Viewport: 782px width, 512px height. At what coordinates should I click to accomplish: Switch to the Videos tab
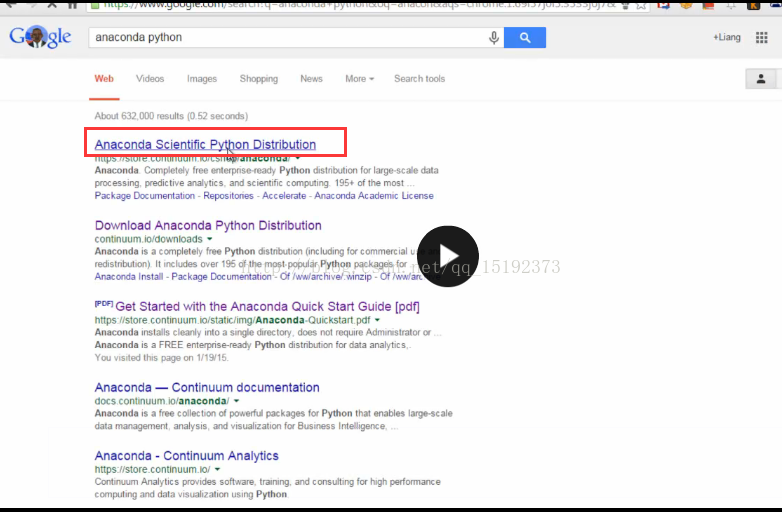point(150,79)
